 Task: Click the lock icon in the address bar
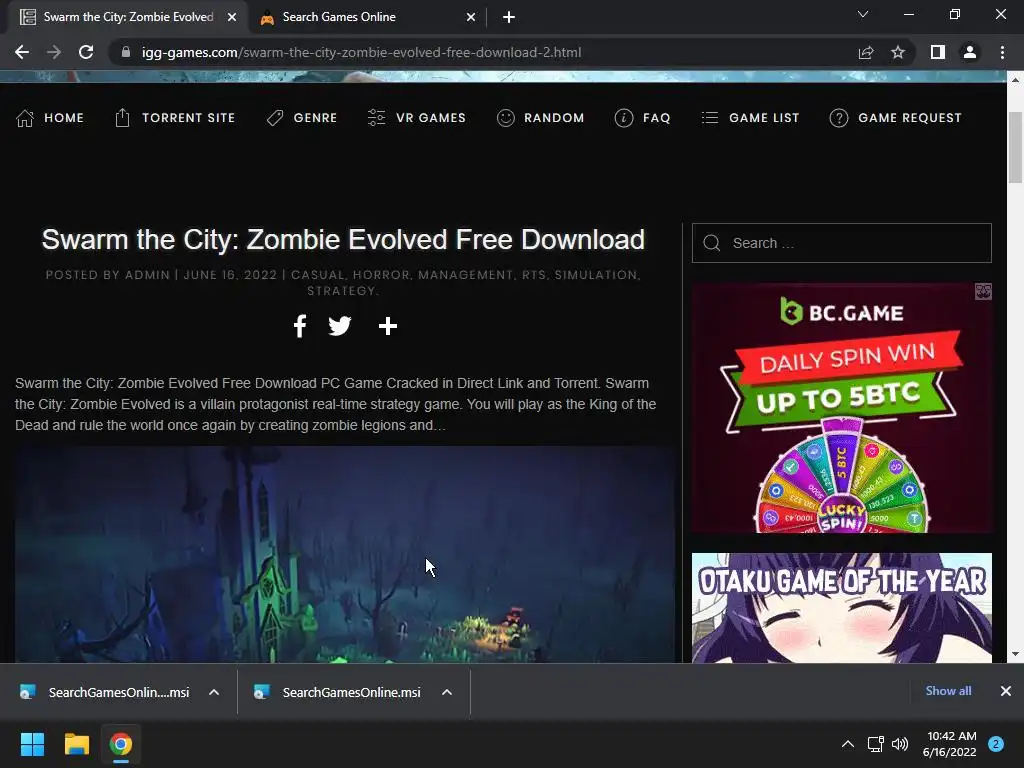coord(126,52)
